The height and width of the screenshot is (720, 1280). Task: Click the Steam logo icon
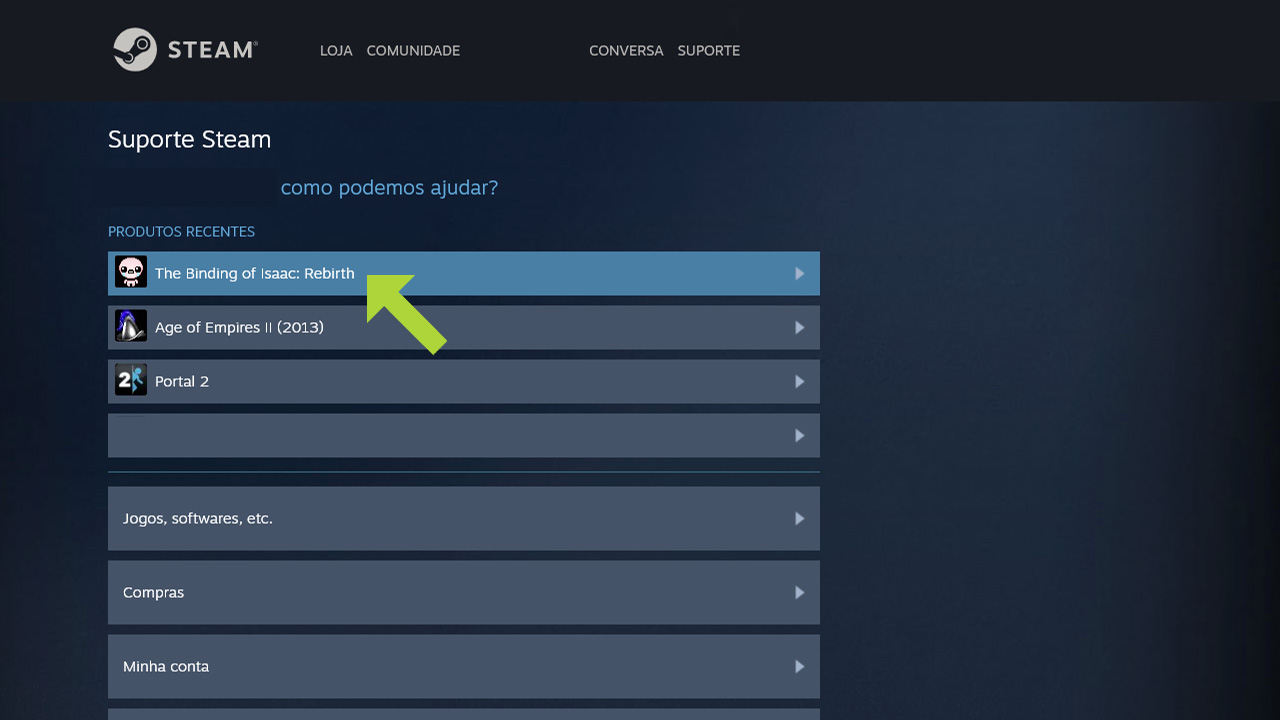coord(135,49)
